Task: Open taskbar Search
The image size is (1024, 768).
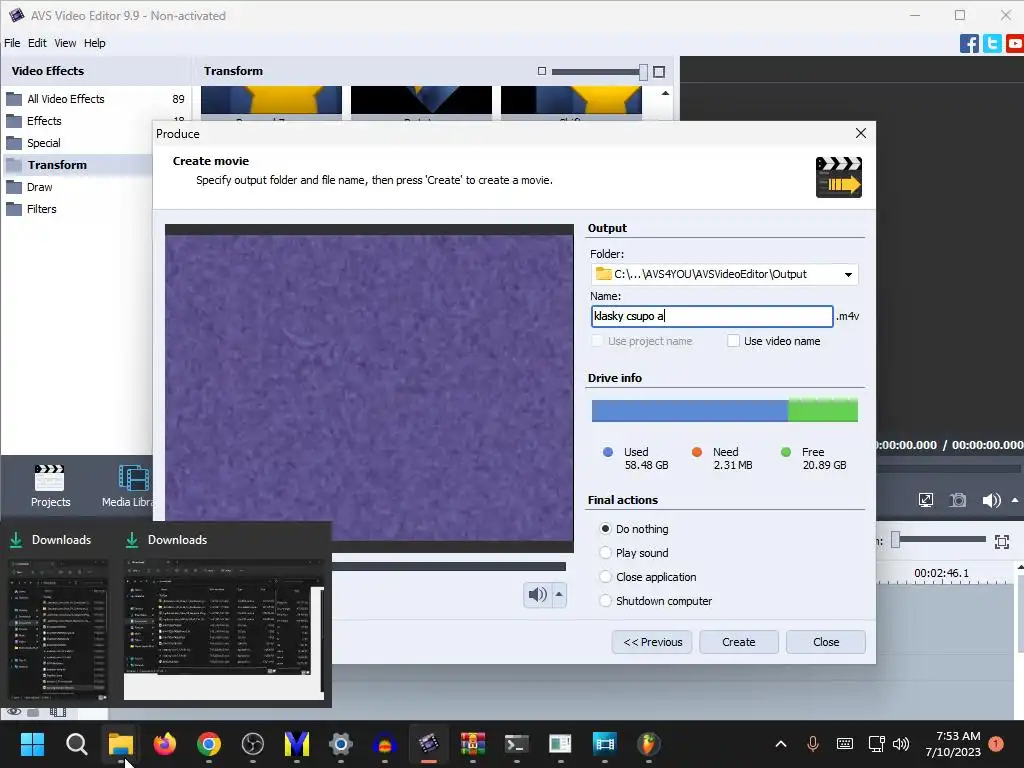Action: (76, 744)
